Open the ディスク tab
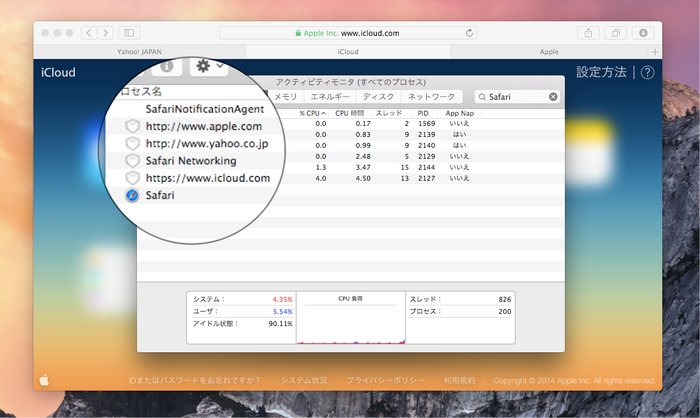Screen dimensions: 700x418 tap(378, 96)
